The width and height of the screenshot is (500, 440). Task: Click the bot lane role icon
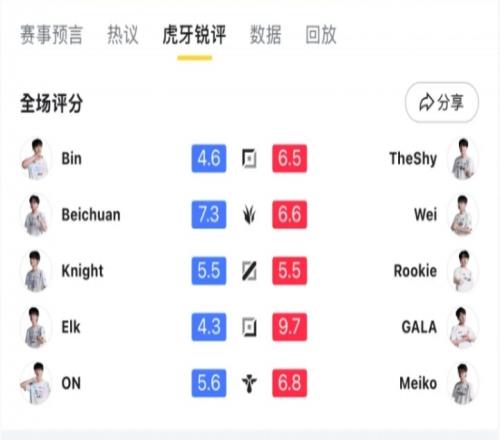click(x=249, y=327)
